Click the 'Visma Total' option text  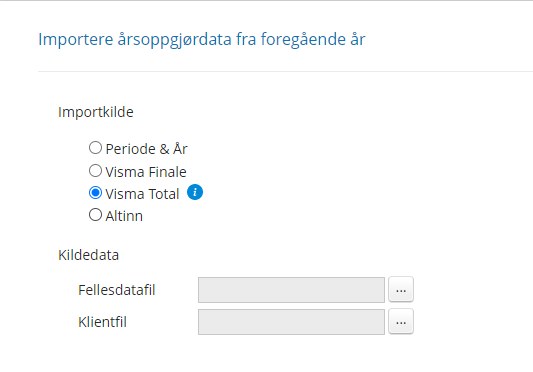[142, 194]
